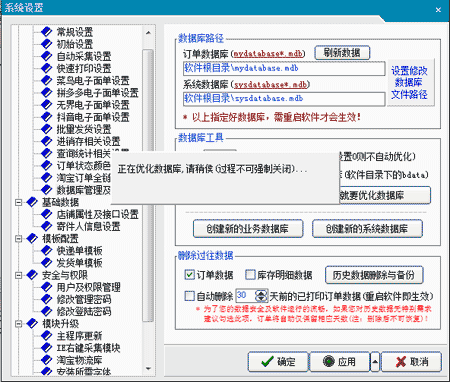Click the icon beside 寄件人信息设置
This screenshot has height=382, width=450.
tap(47, 226)
